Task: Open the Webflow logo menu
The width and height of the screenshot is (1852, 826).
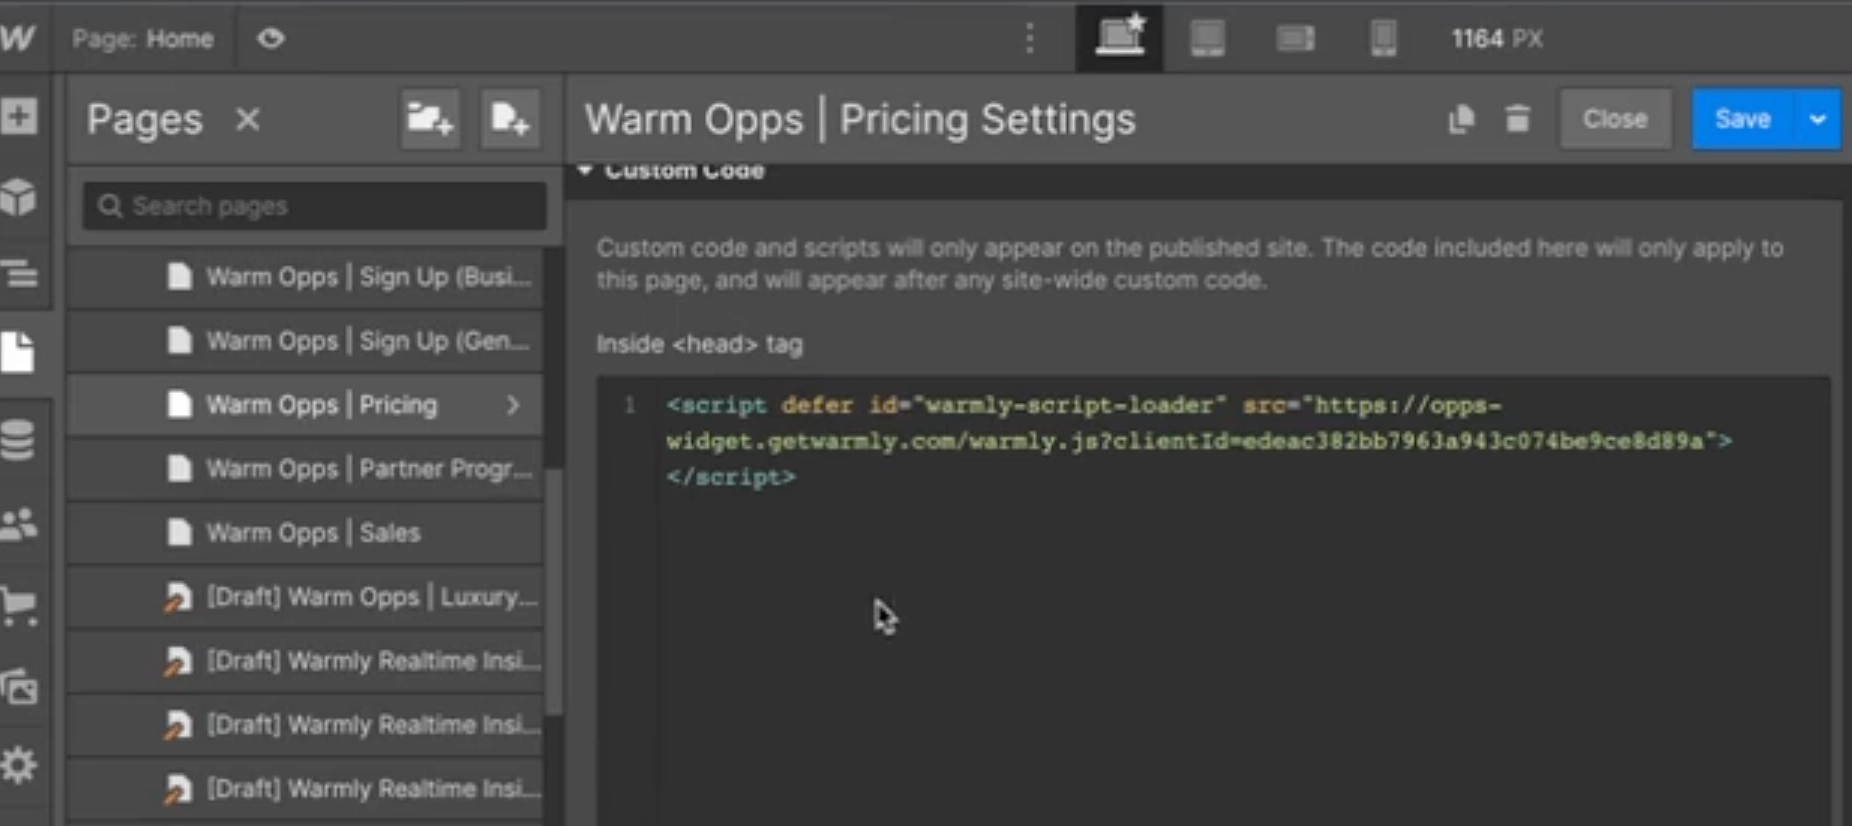Action: pyautogui.click(x=18, y=38)
